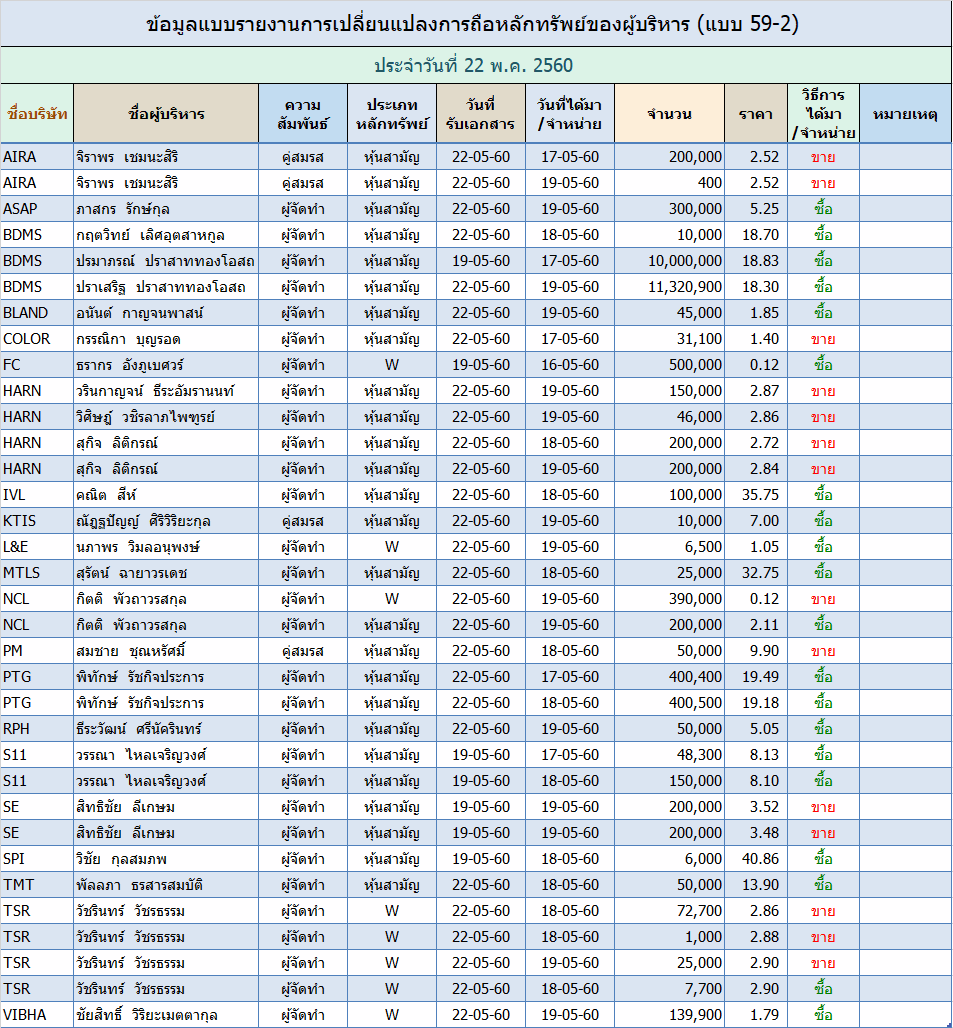This screenshot has height=1028, width=953.
Task: Click the ชื่อบริษัท column header
Action: click(37, 114)
